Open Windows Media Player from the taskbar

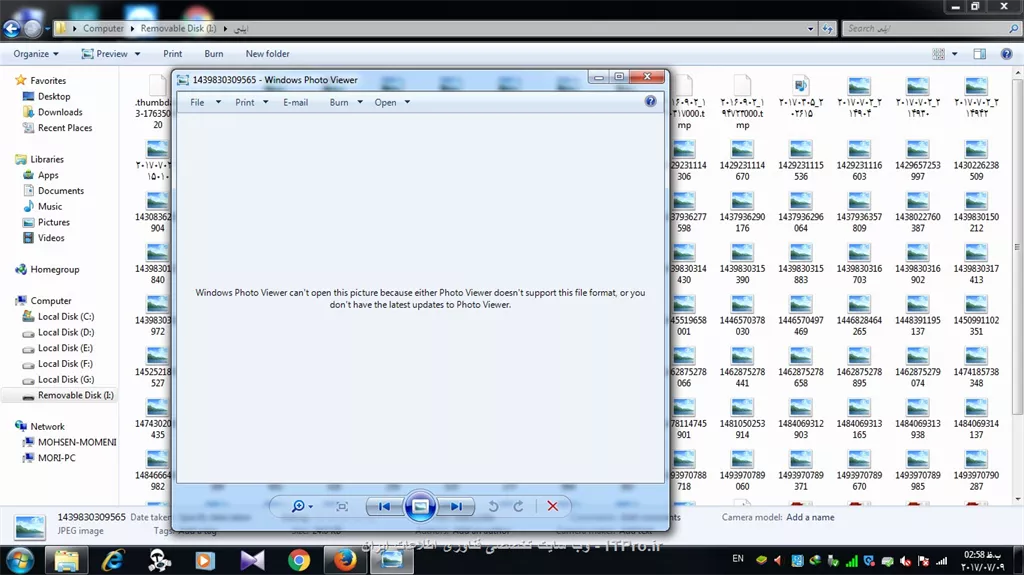[204, 561]
